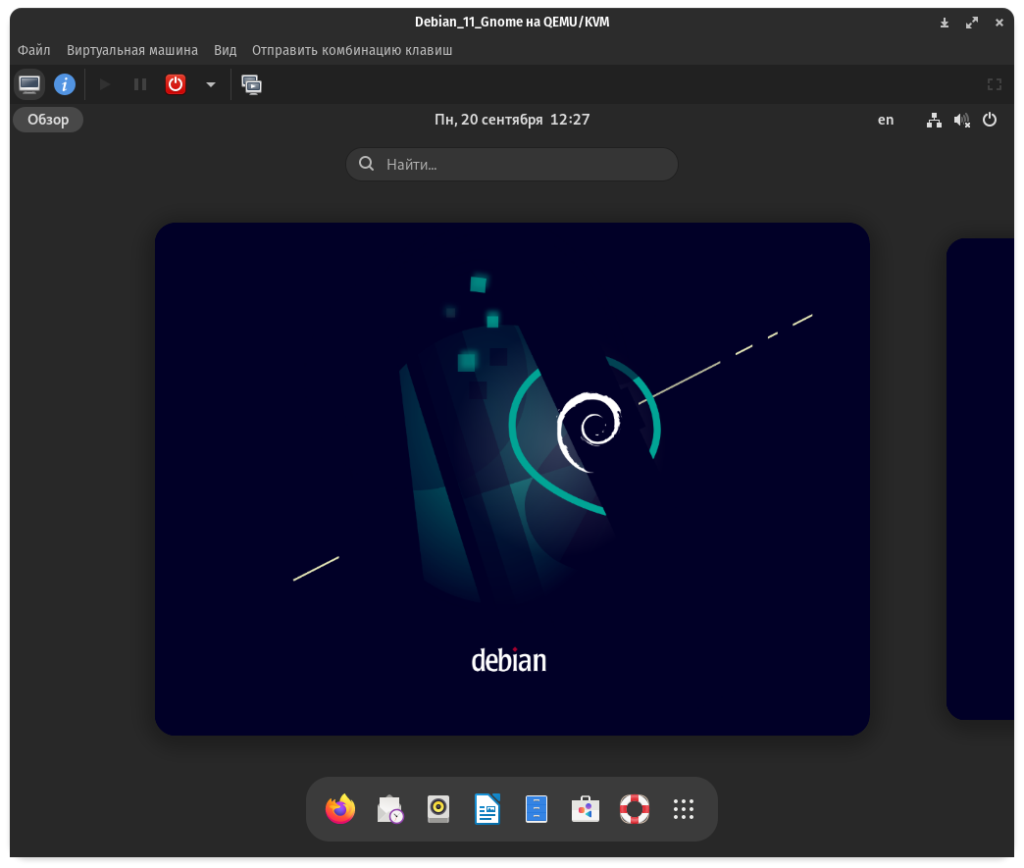Launch Firefox from the GNOME dock
The height and width of the screenshot is (868, 1024).
(340, 809)
